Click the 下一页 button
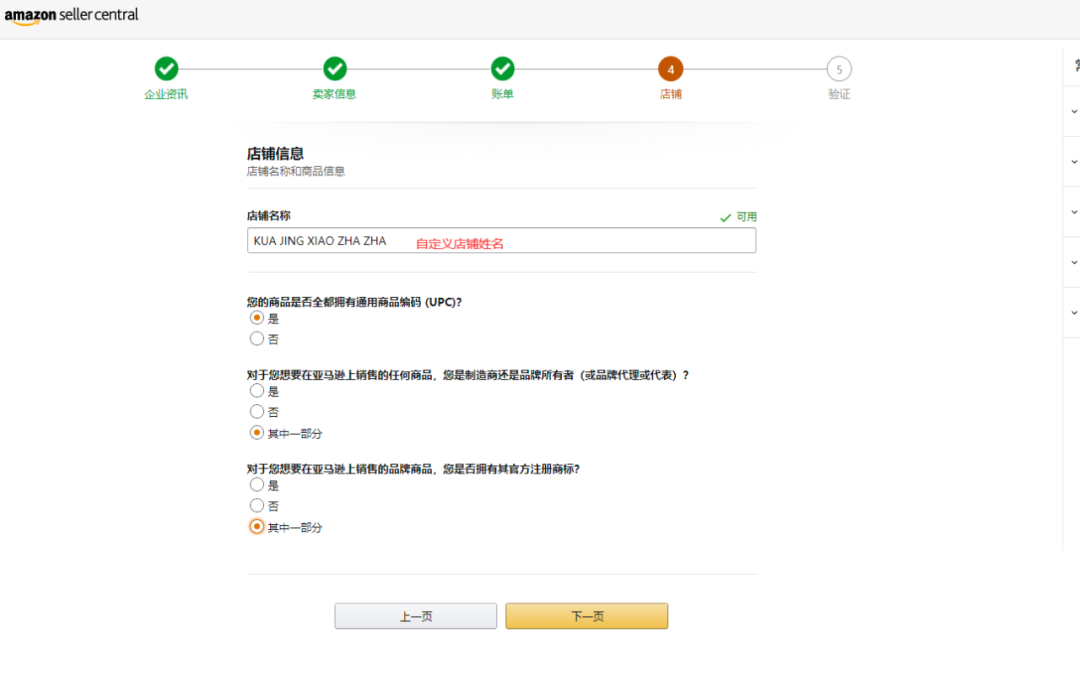 point(586,616)
